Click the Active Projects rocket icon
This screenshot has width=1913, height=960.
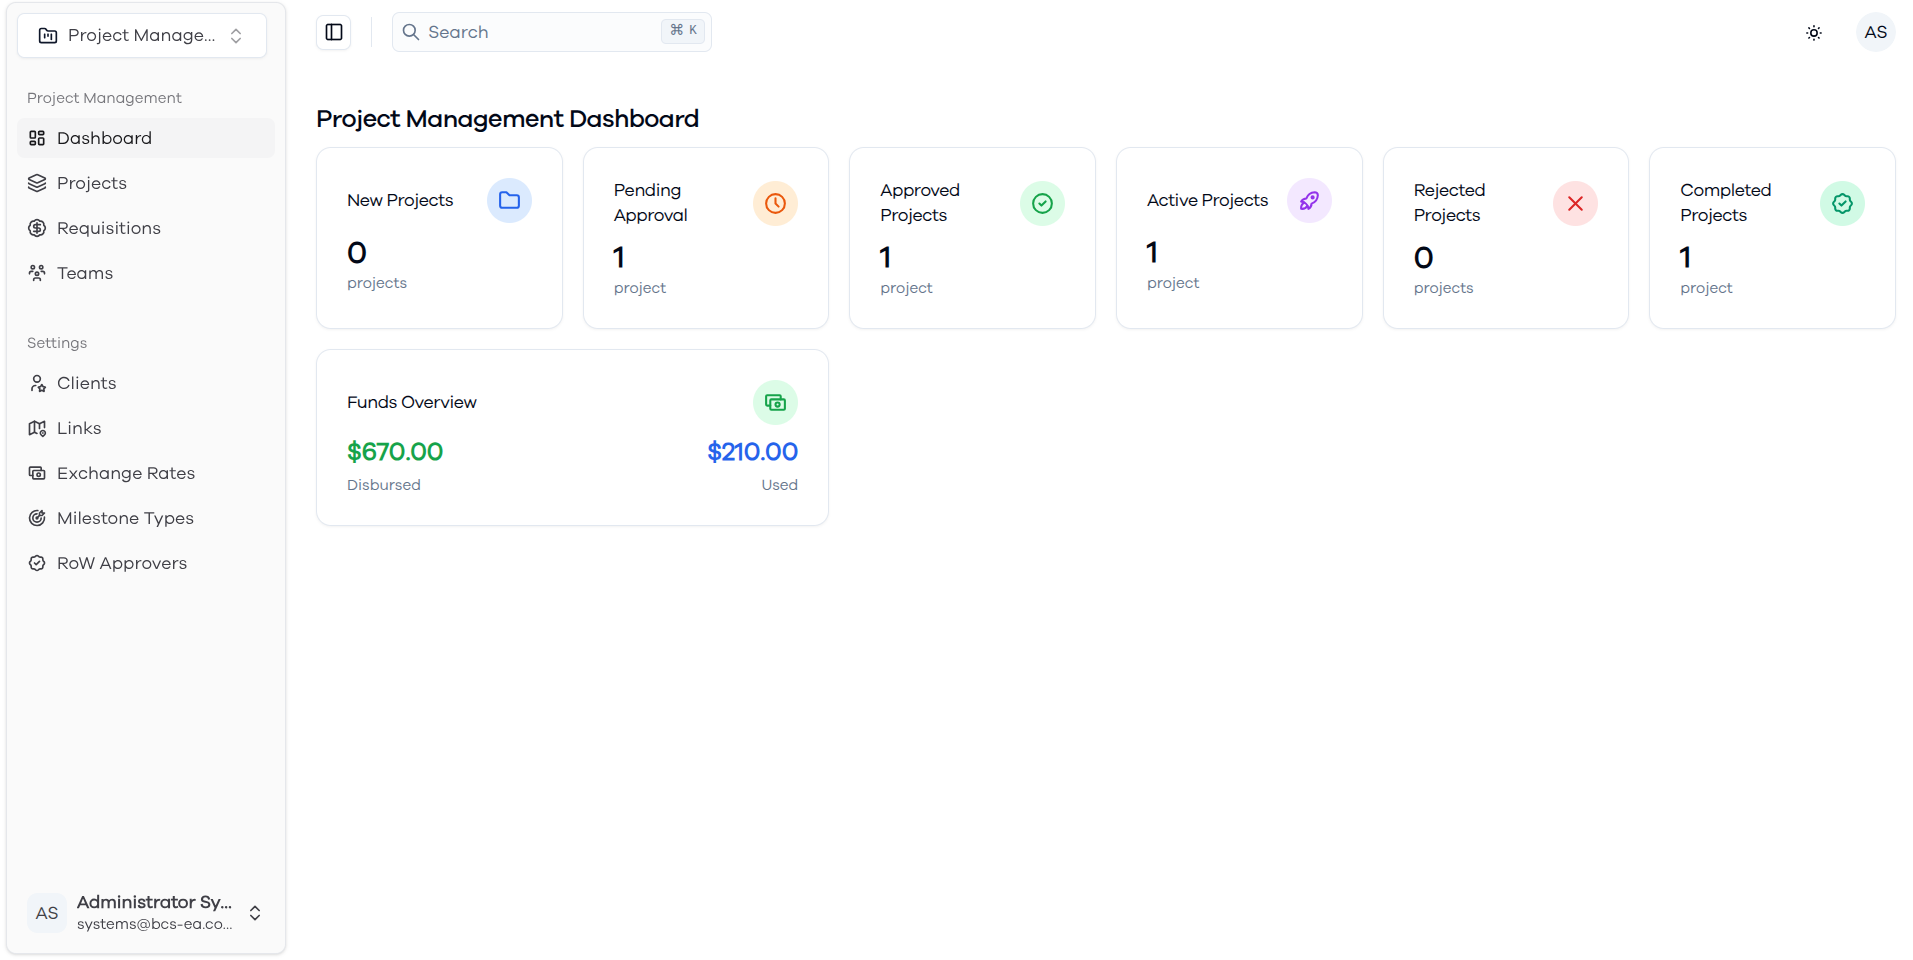1309,200
